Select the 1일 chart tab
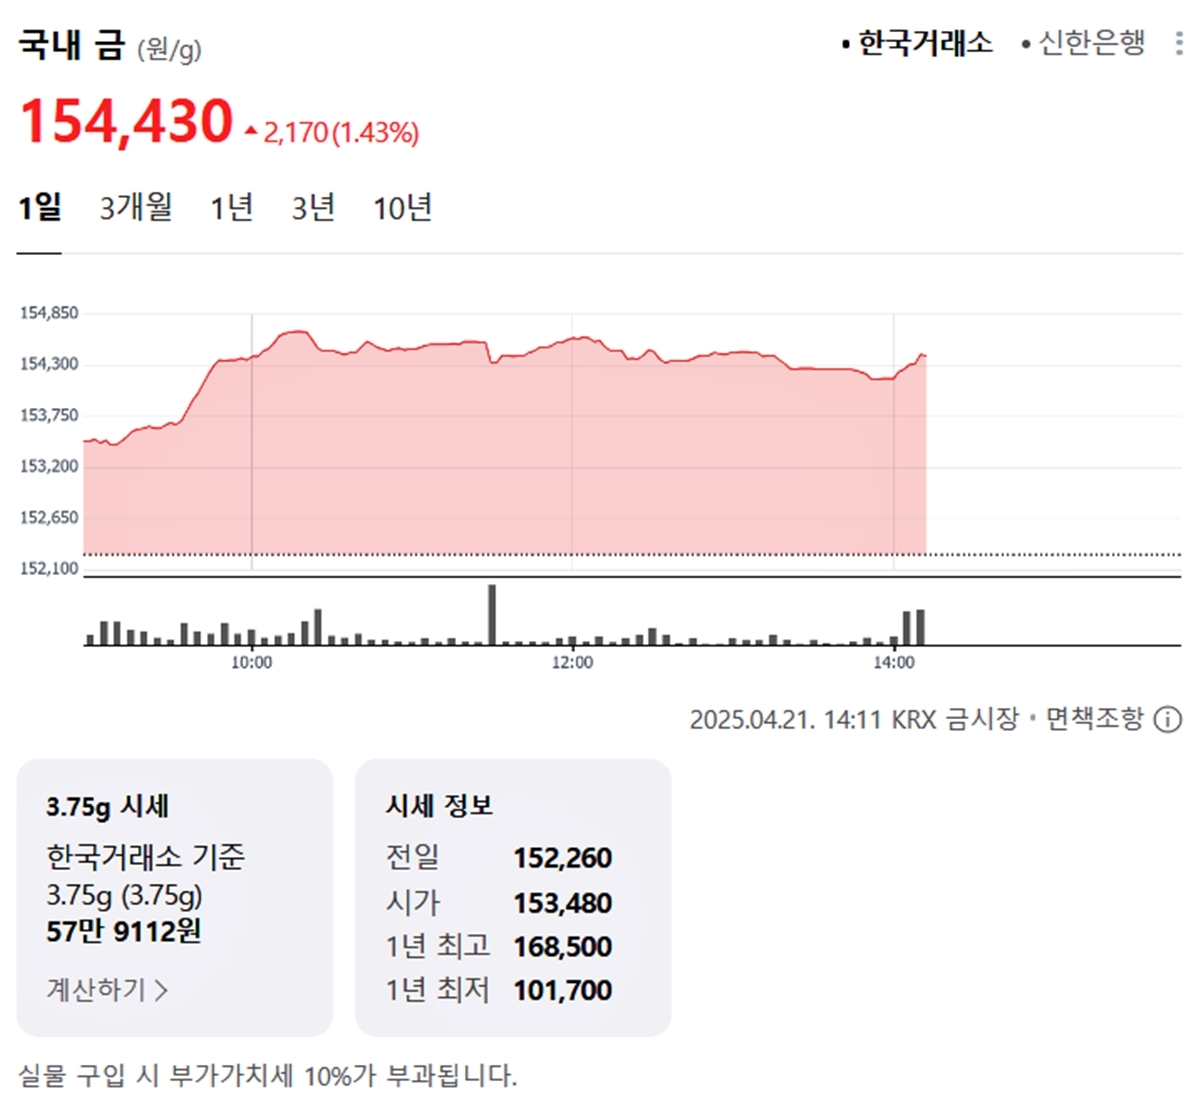Image resolution: width=1200 pixels, height=1111 pixels. (x=40, y=208)
